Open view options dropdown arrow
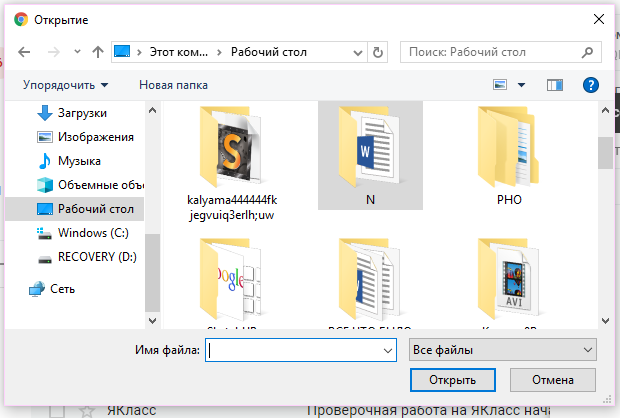 522,85
